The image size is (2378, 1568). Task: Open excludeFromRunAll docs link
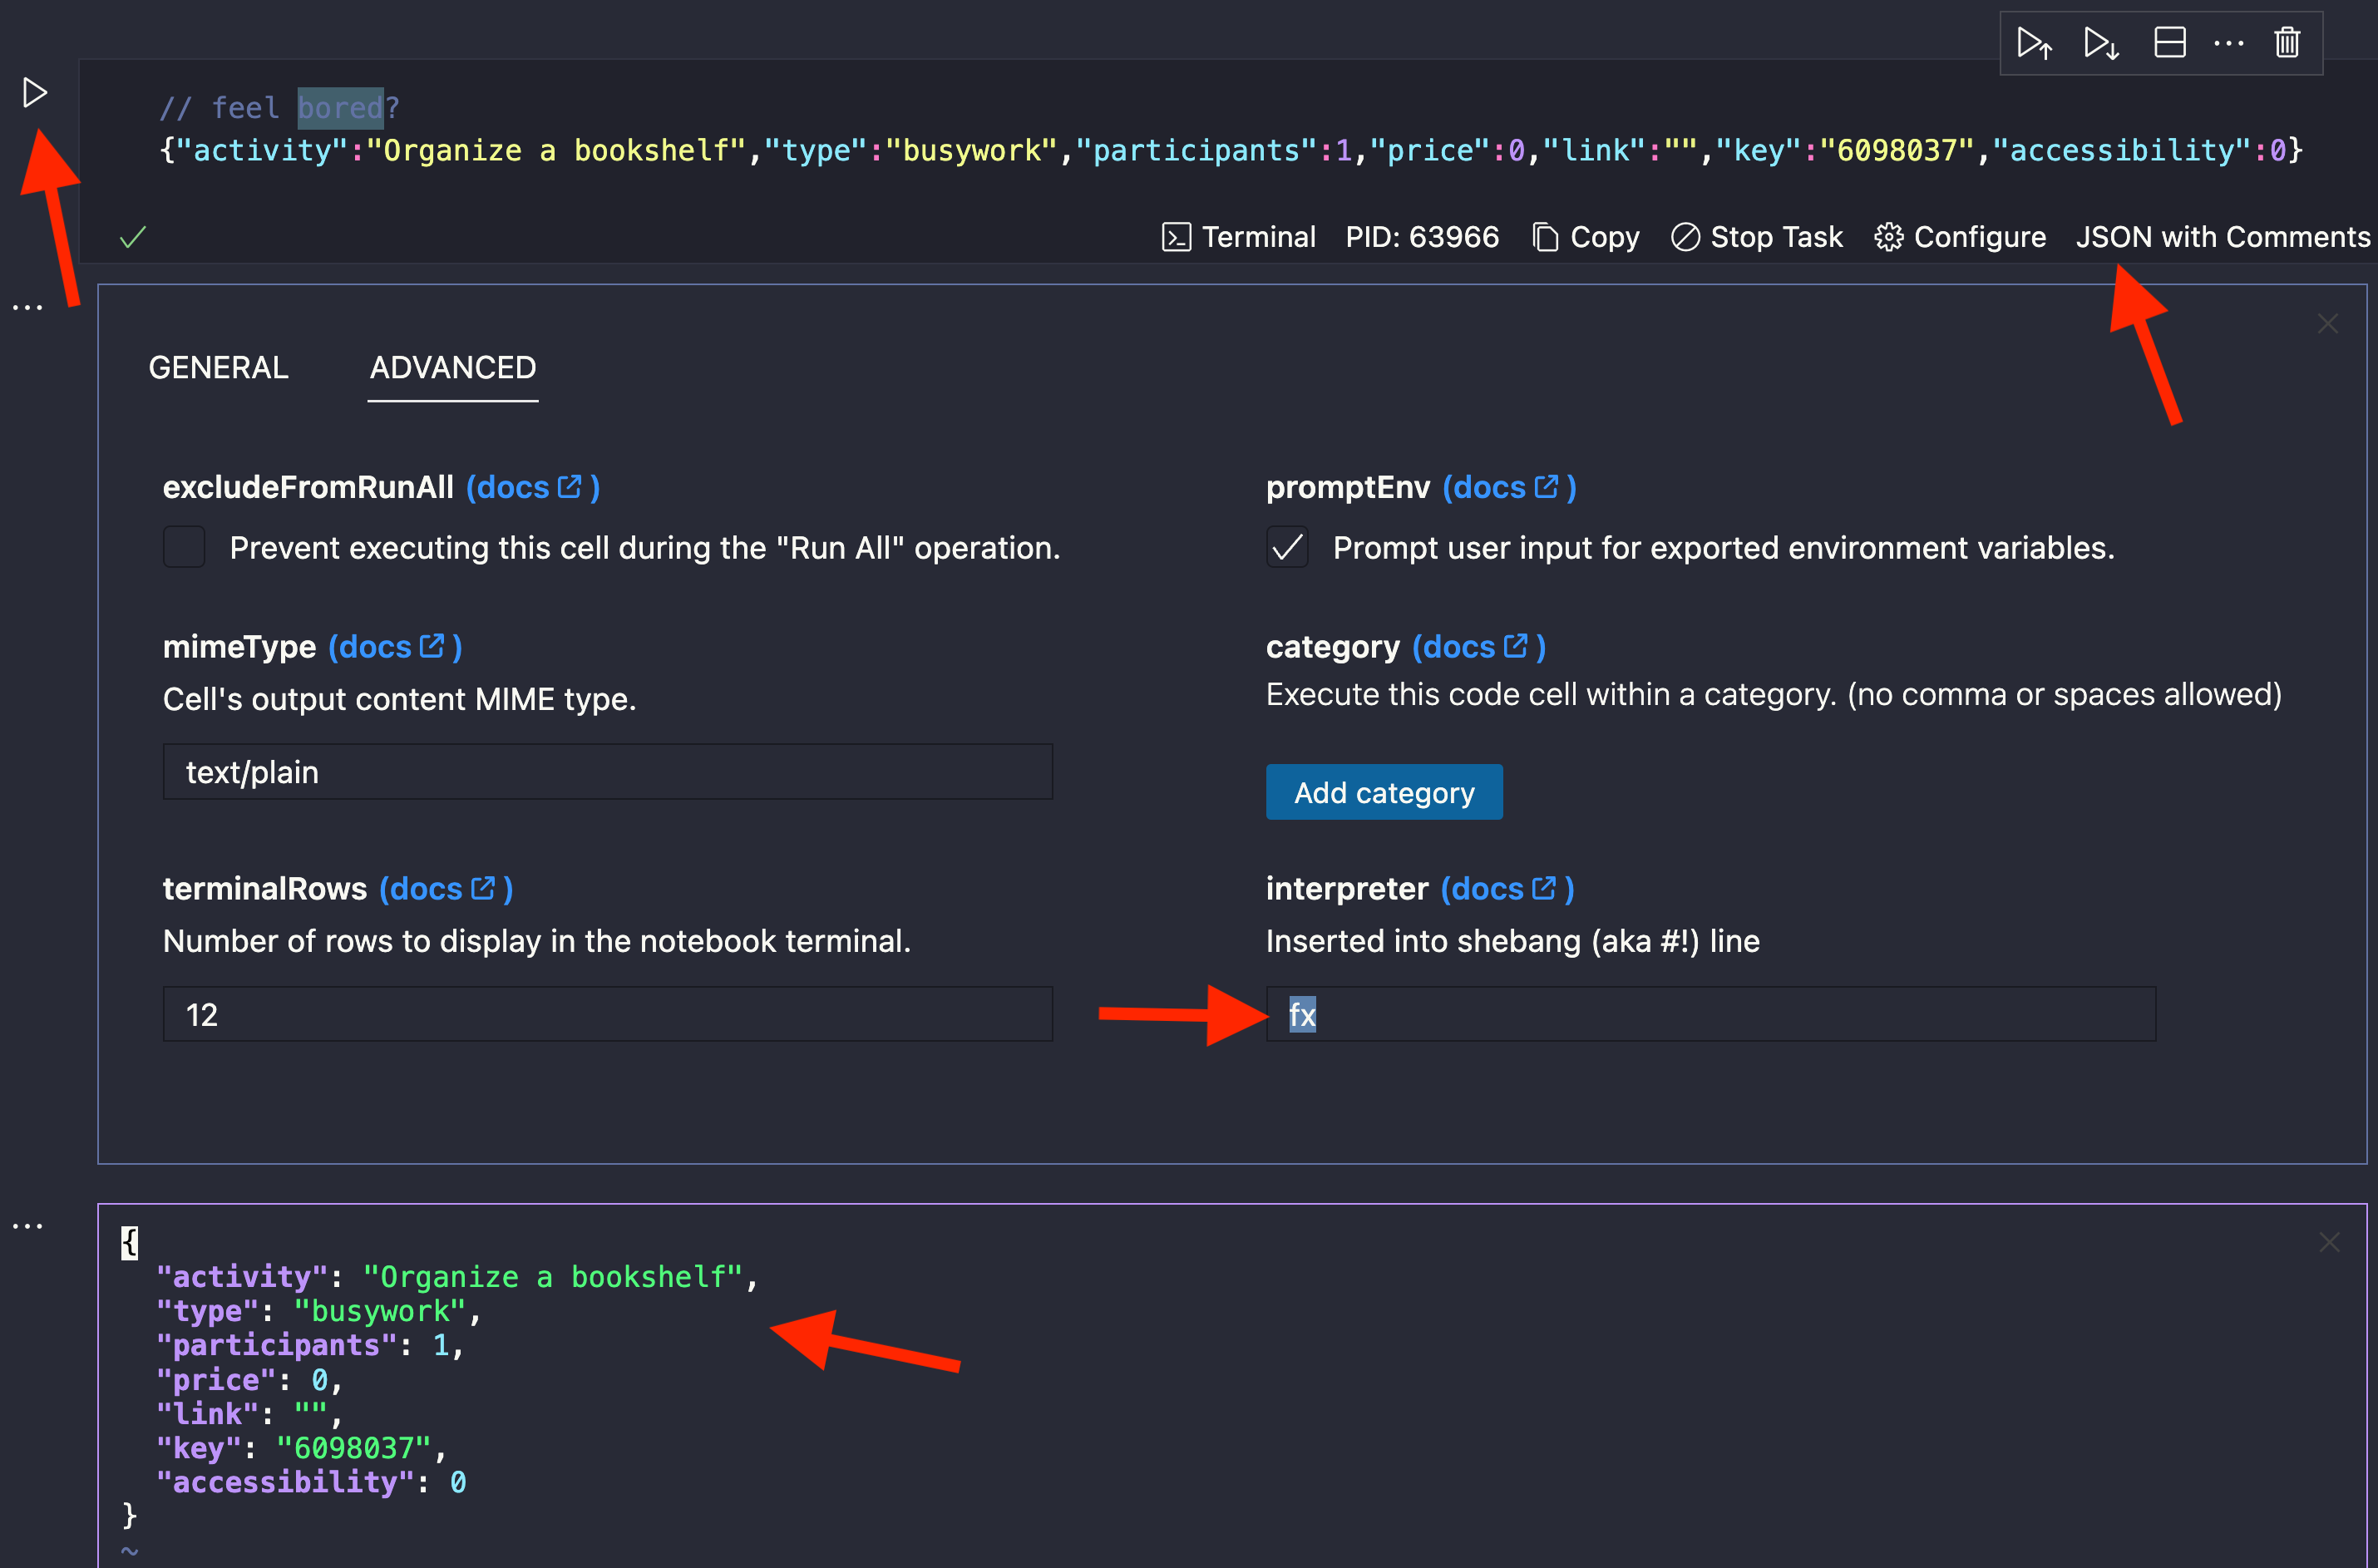point(532,487)
